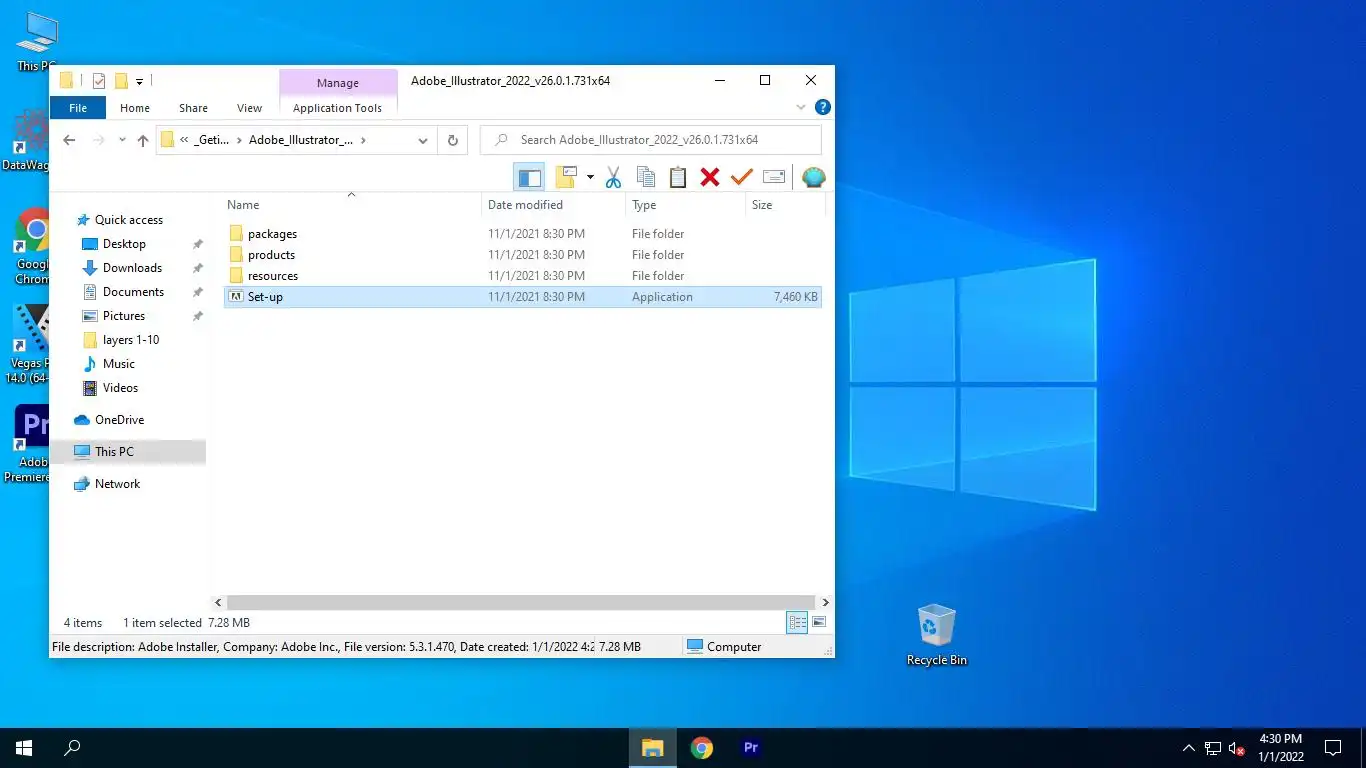Open folder options dropdown arrow in toolbar

(x=590, y=178)
